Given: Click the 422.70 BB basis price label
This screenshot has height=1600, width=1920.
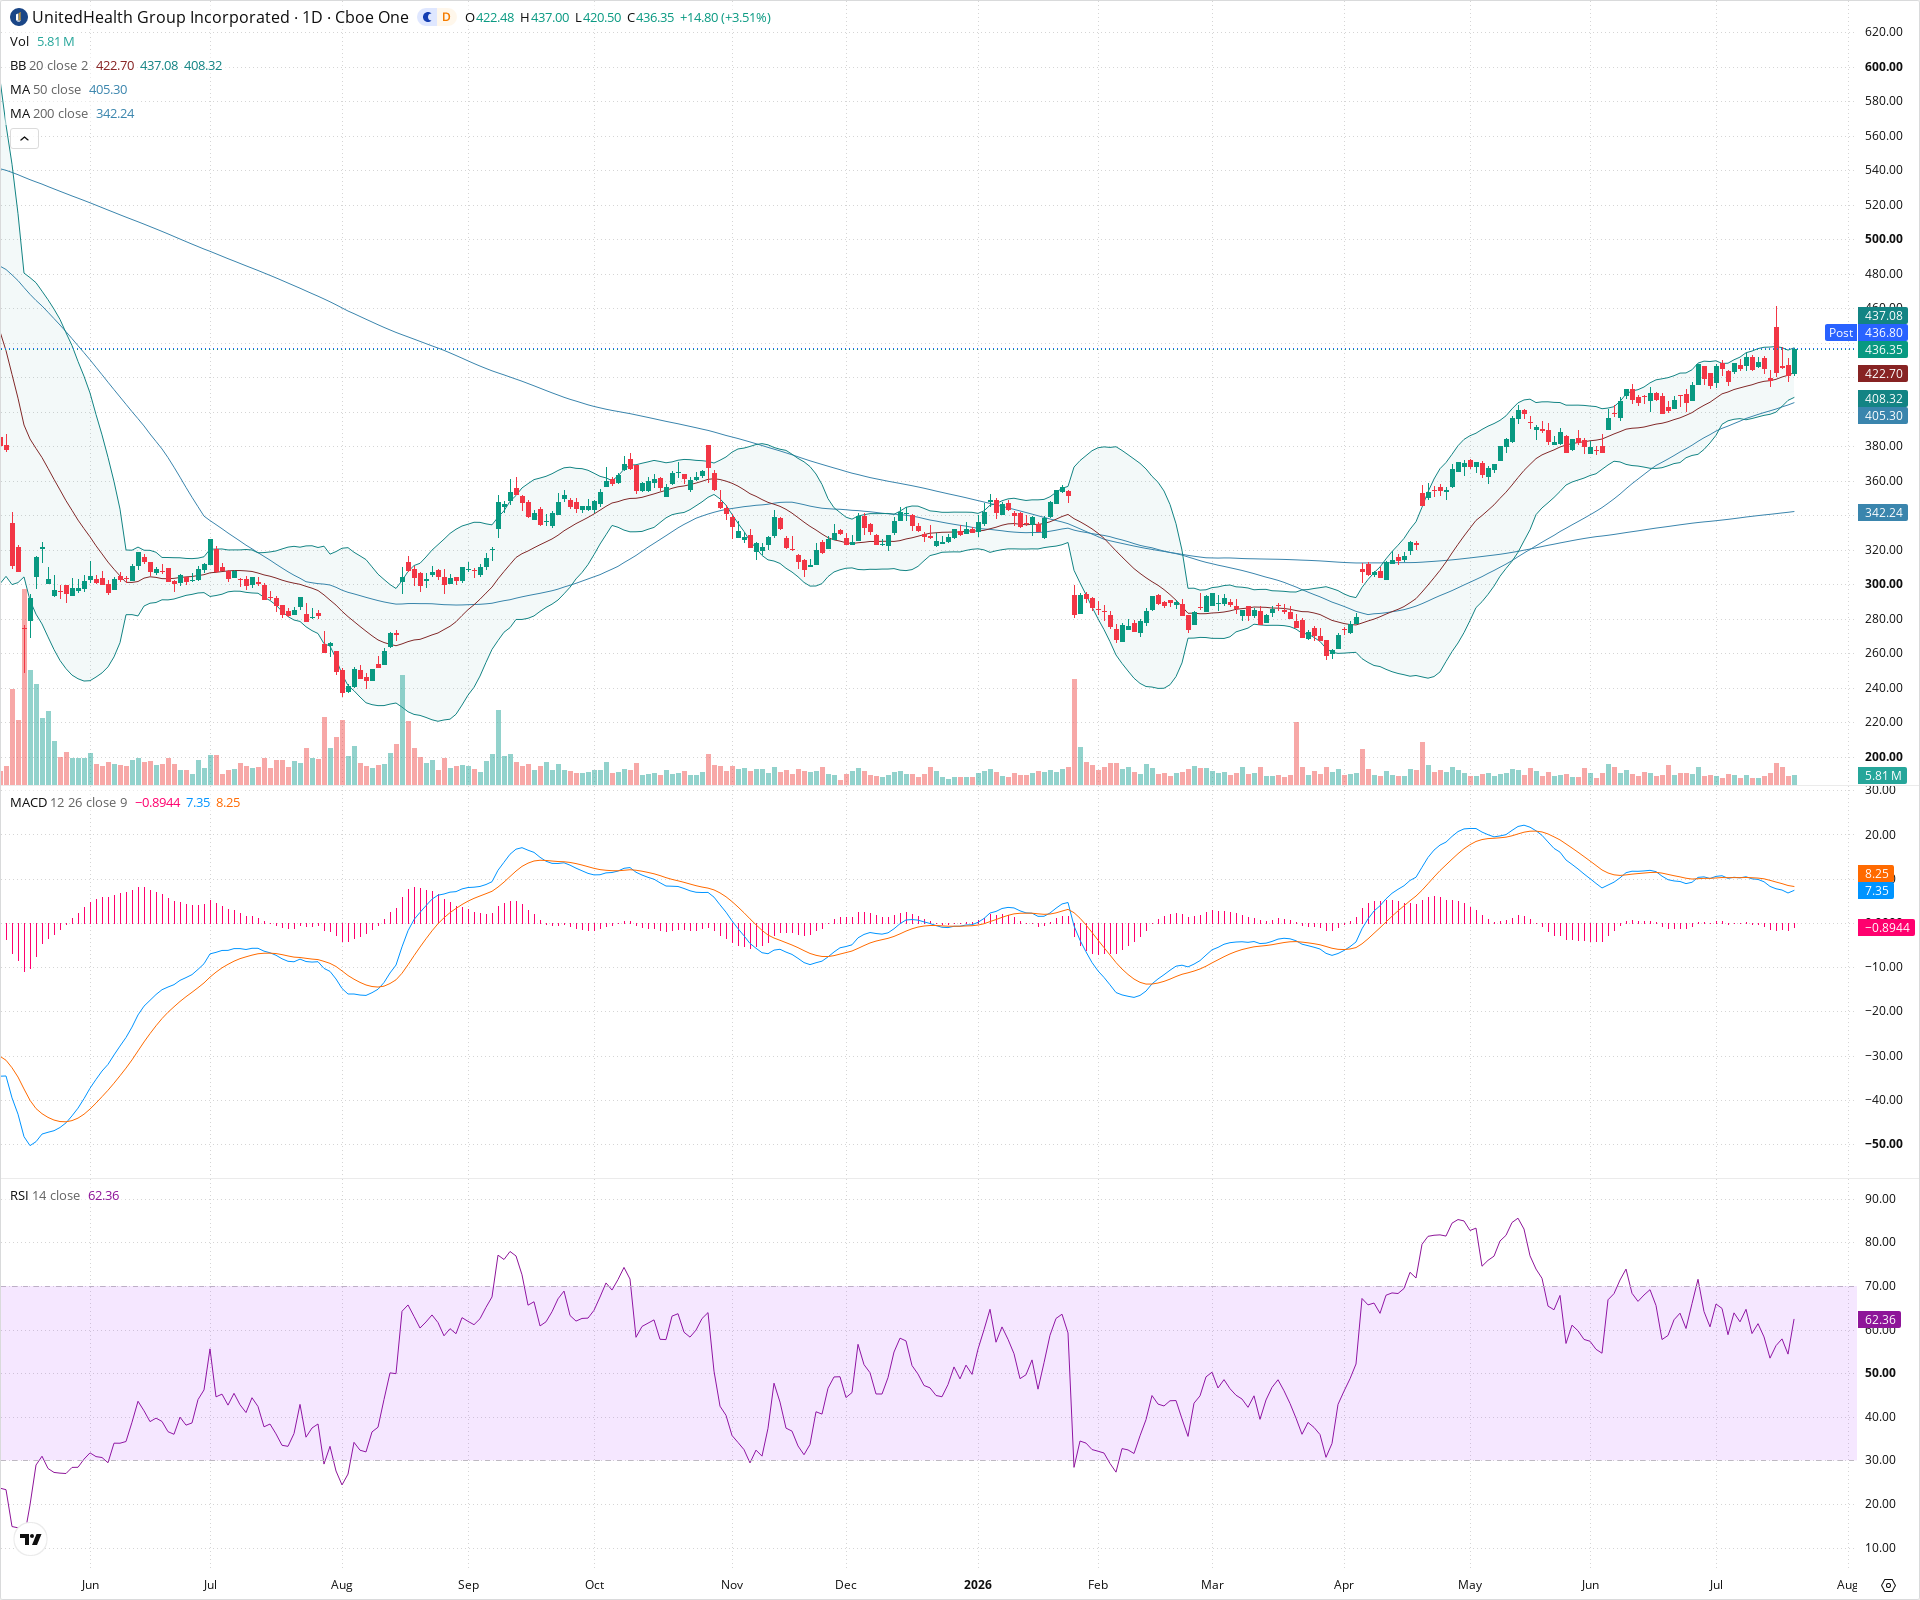Looking at the screenshot, I should [x=1884, y=374].
